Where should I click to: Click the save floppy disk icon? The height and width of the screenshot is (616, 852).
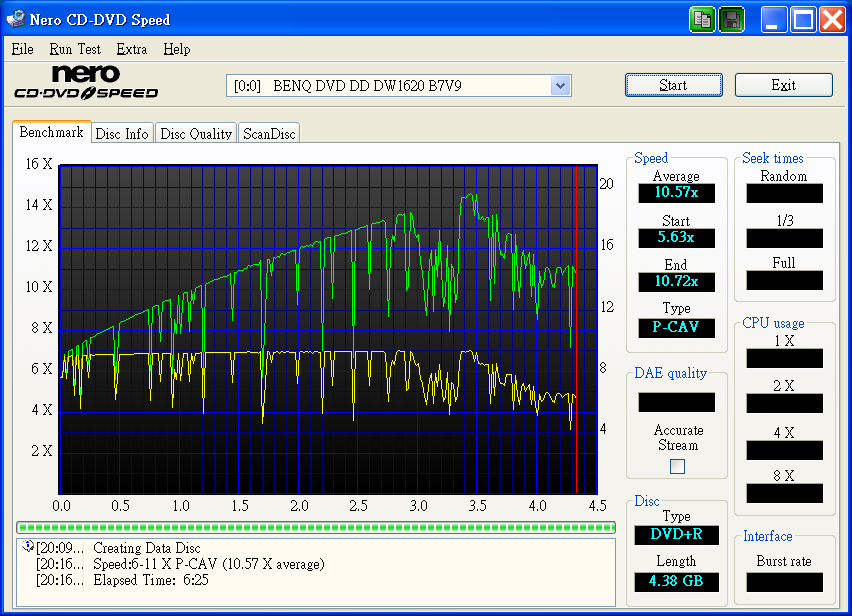tap(731, 20)
